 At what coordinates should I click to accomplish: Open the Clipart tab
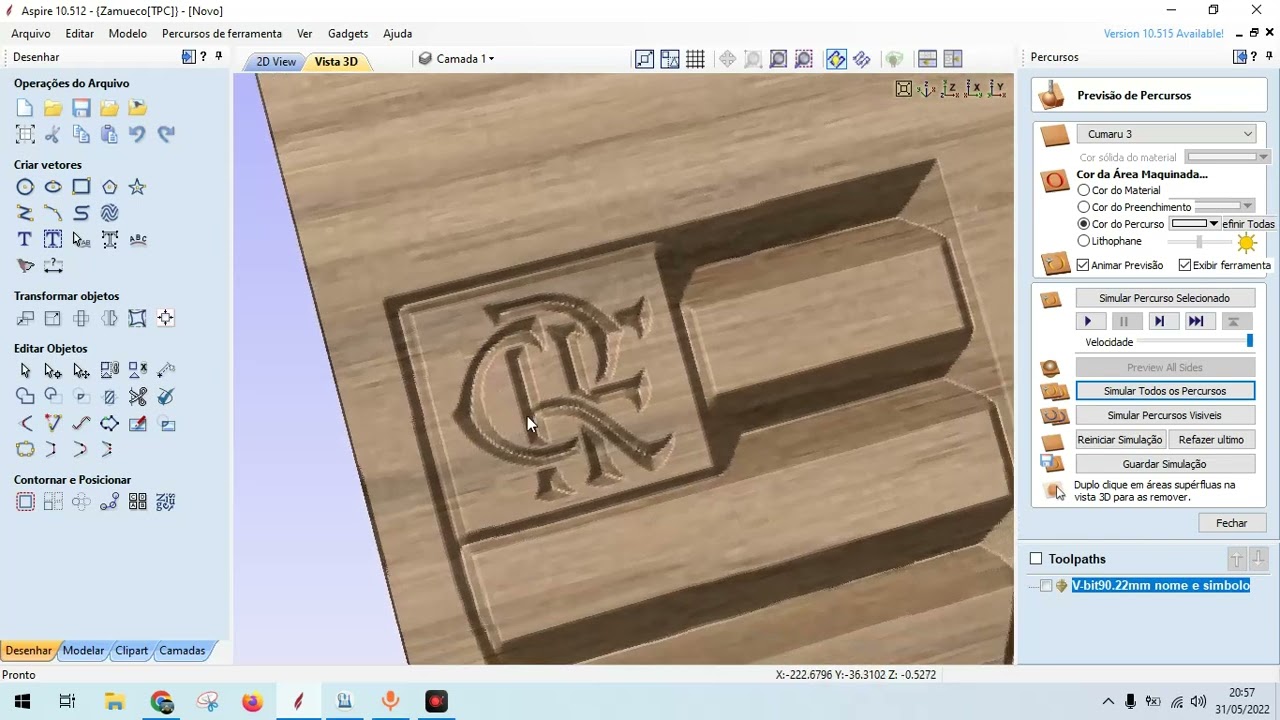[131, 650]
